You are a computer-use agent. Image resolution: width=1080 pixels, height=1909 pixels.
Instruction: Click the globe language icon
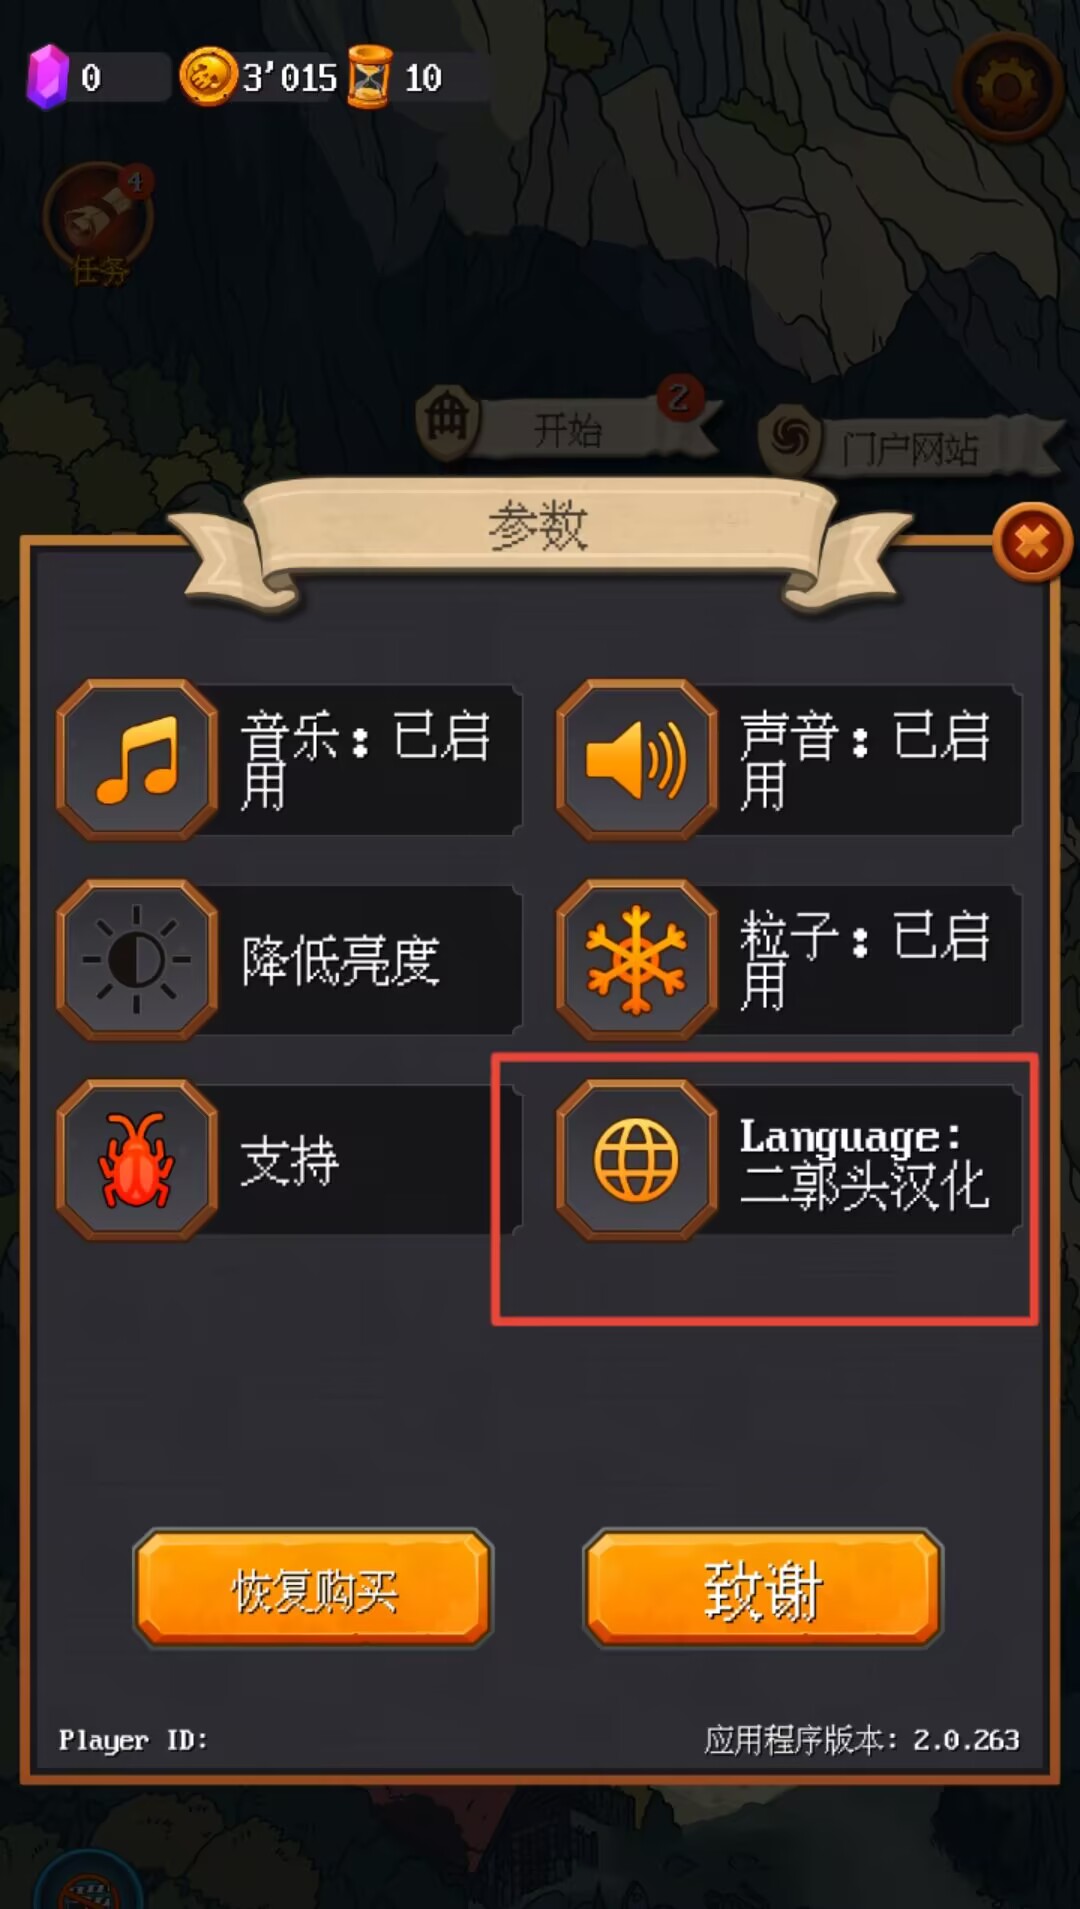[x=637, y=1160]
